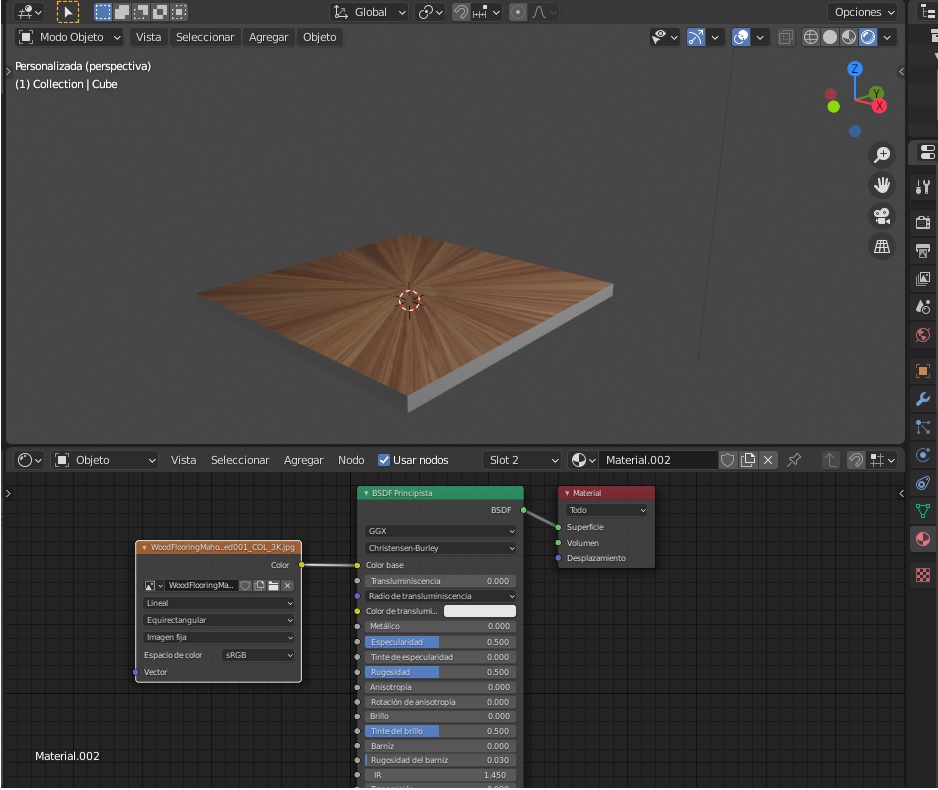Open the Material properties tab icon

pyautogui.click(x=923, y=539)
